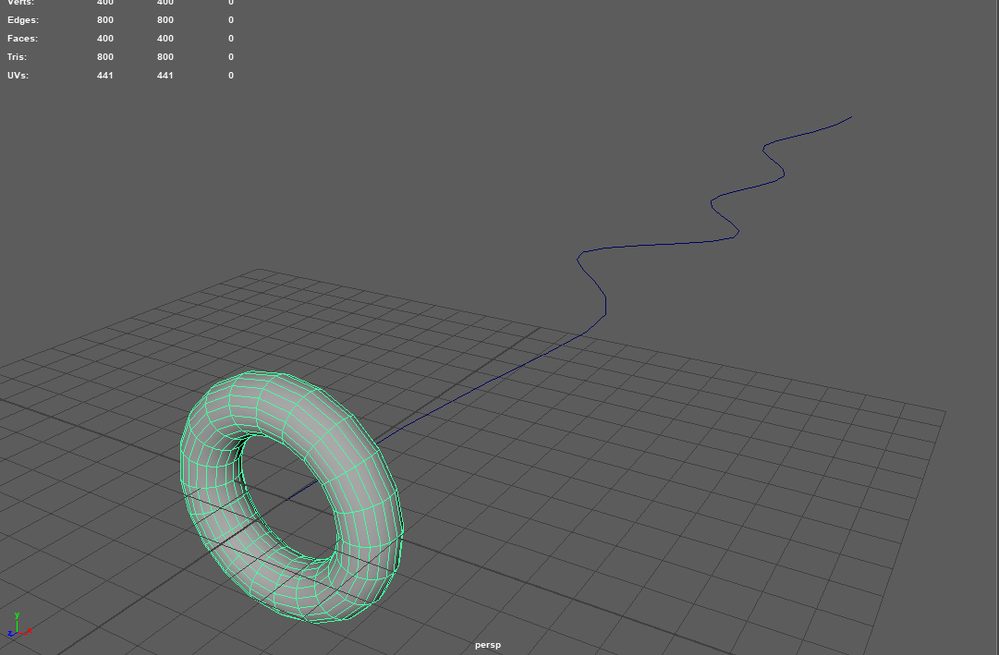999x655 pixels.
Task: Click the Faces: heads-up display label
Action: (22, 38)
